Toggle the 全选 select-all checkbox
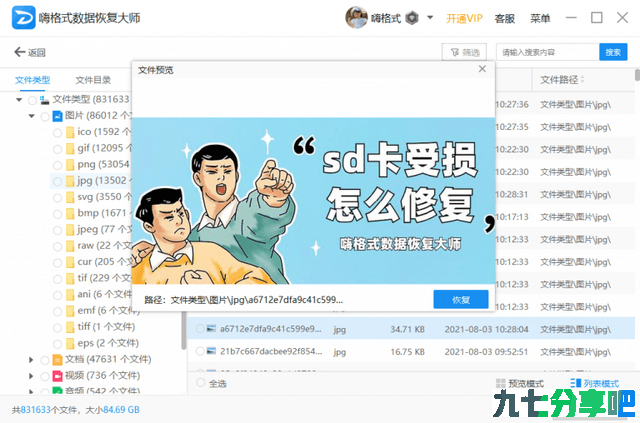 [200, 383]
